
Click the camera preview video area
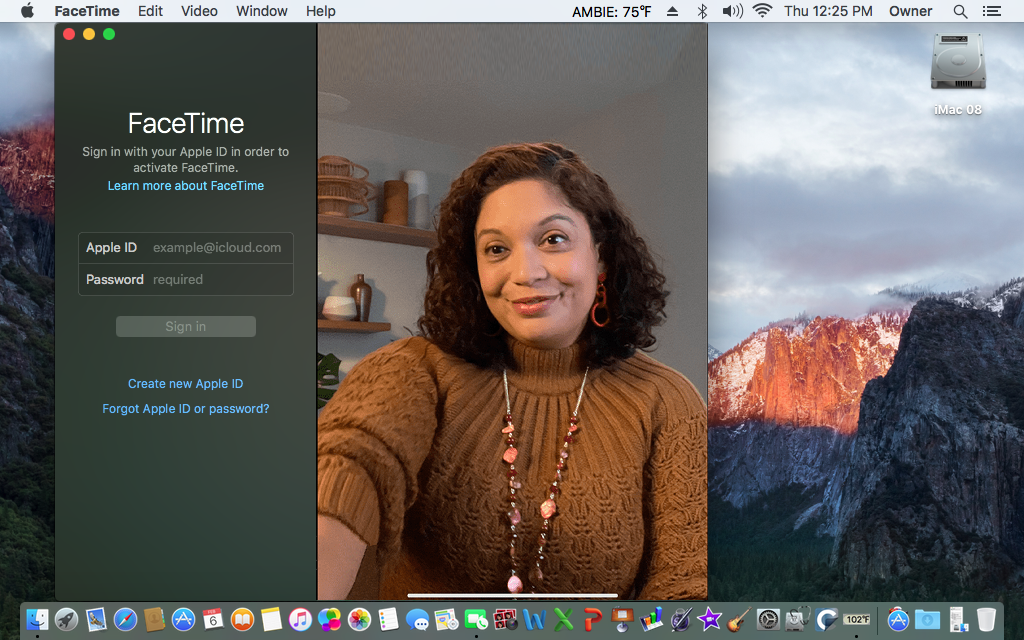pos(512,312)
